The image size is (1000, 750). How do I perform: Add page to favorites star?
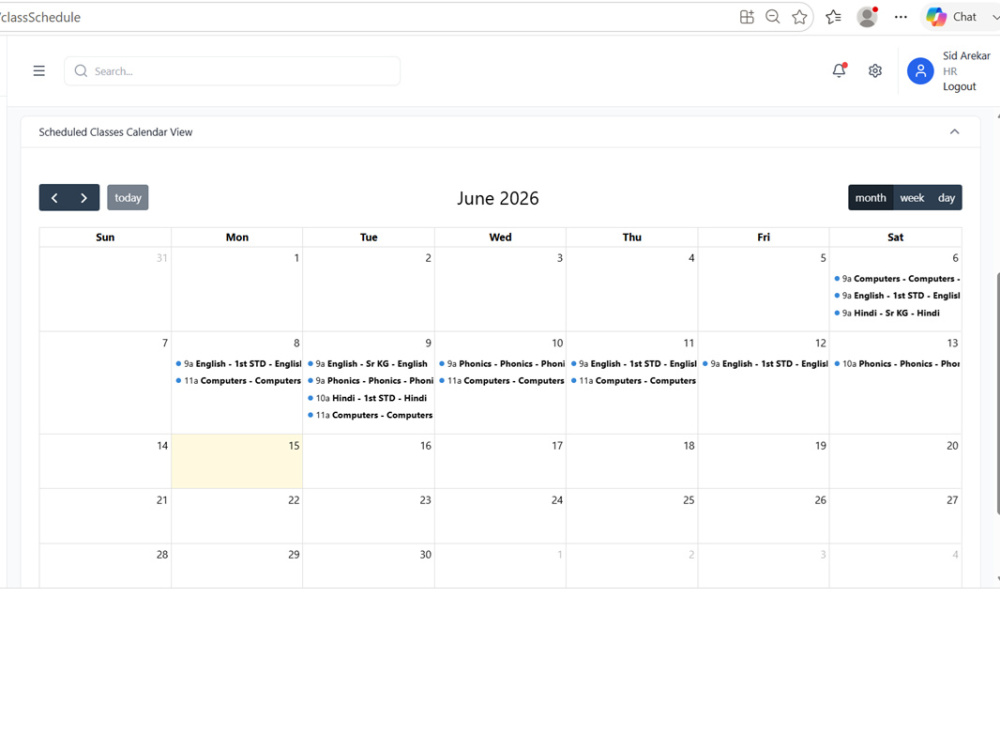point(799,17)
